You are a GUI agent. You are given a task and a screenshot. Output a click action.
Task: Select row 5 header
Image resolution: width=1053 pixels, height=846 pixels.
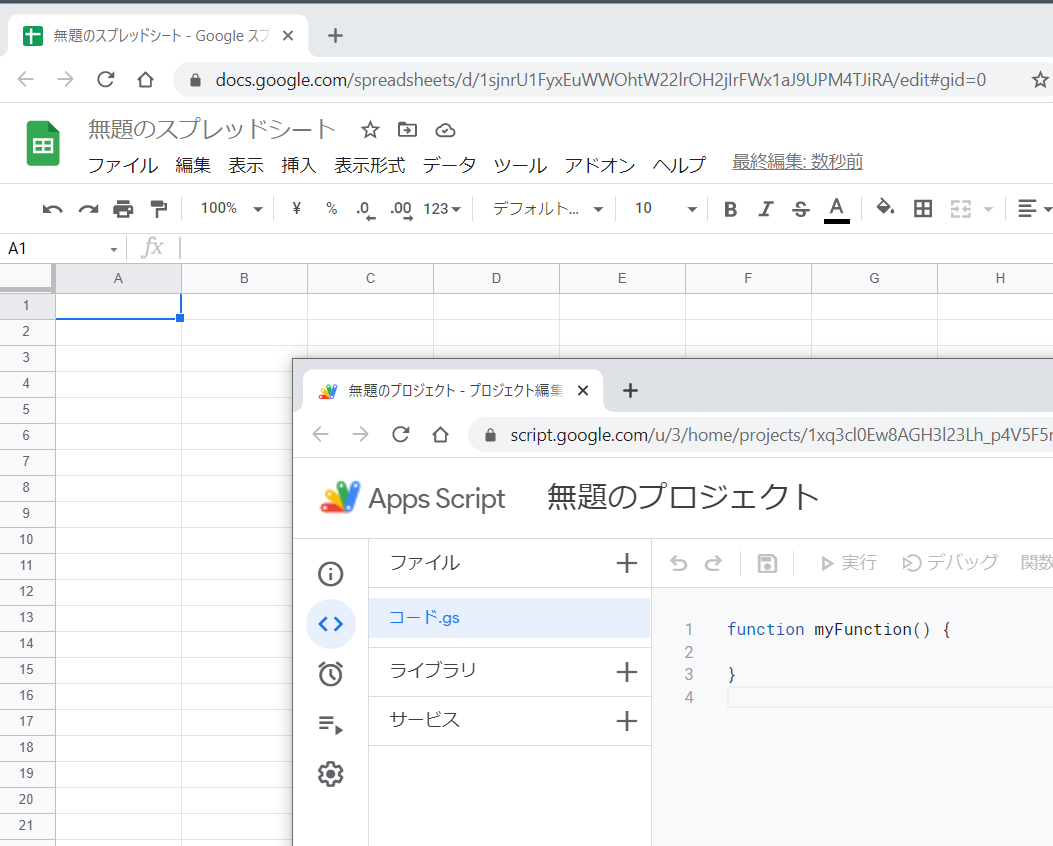[26, 410]
